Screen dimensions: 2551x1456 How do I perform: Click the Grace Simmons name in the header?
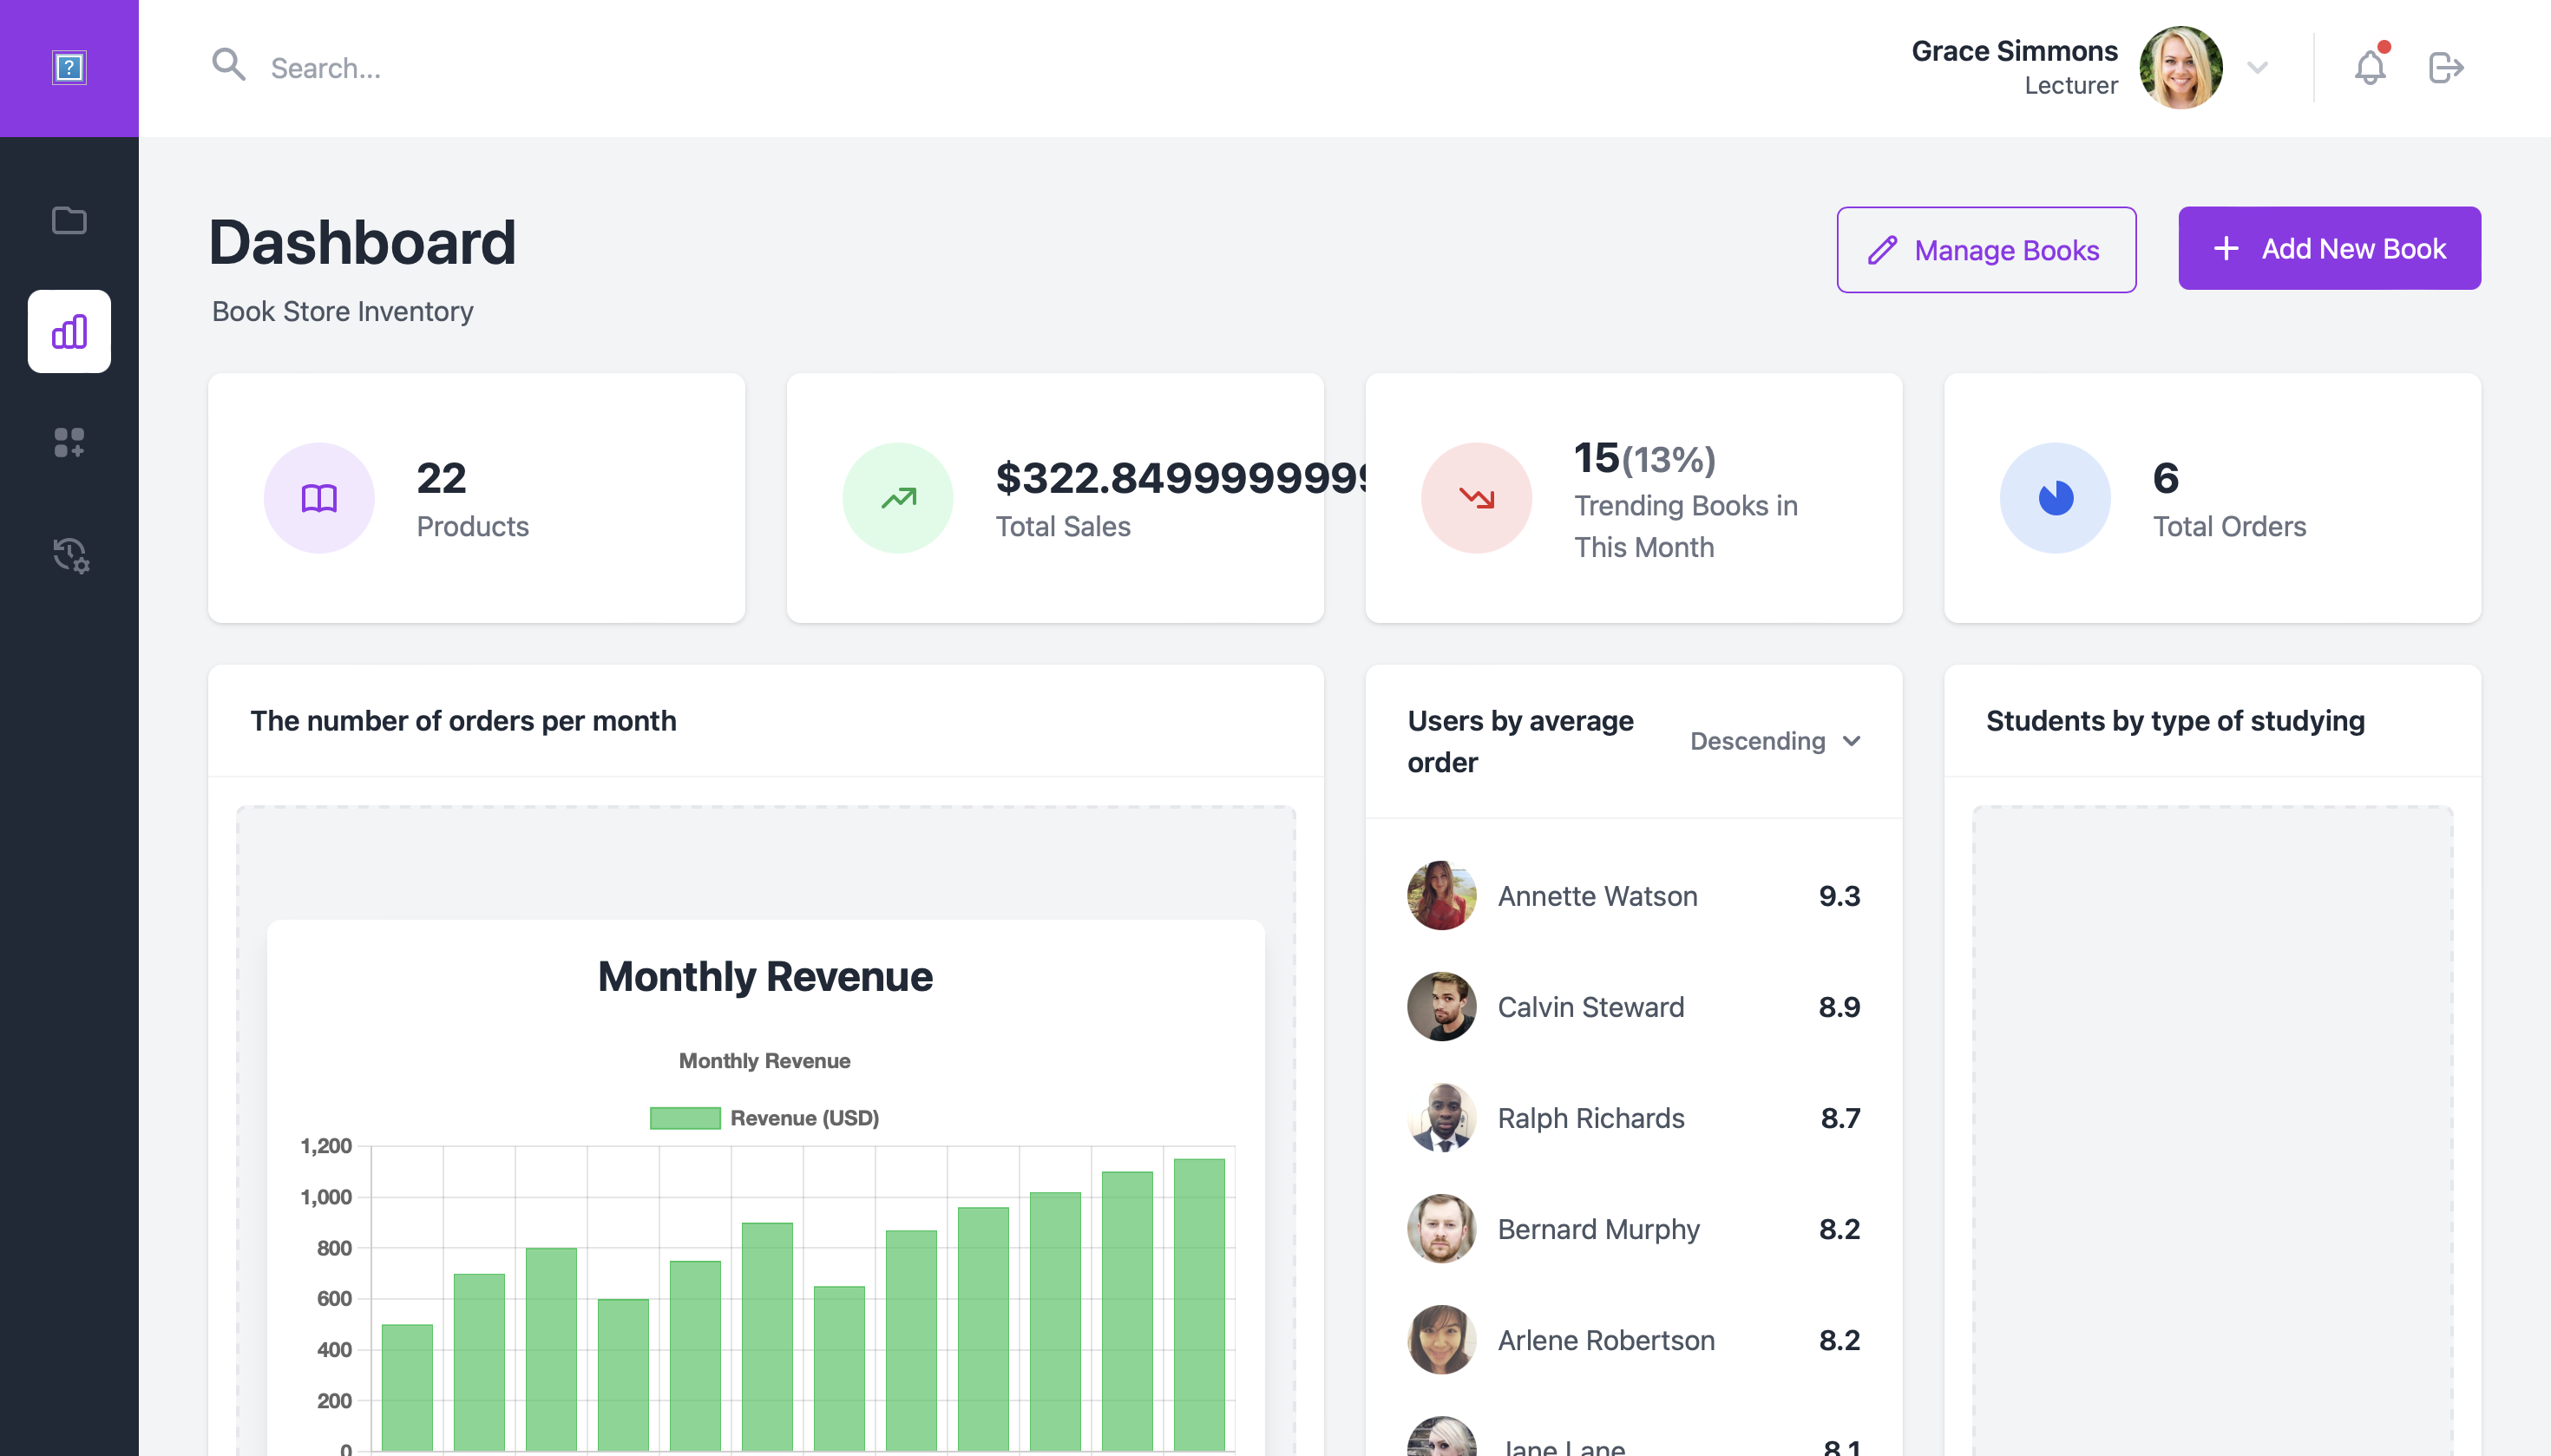coord(2014,51)
